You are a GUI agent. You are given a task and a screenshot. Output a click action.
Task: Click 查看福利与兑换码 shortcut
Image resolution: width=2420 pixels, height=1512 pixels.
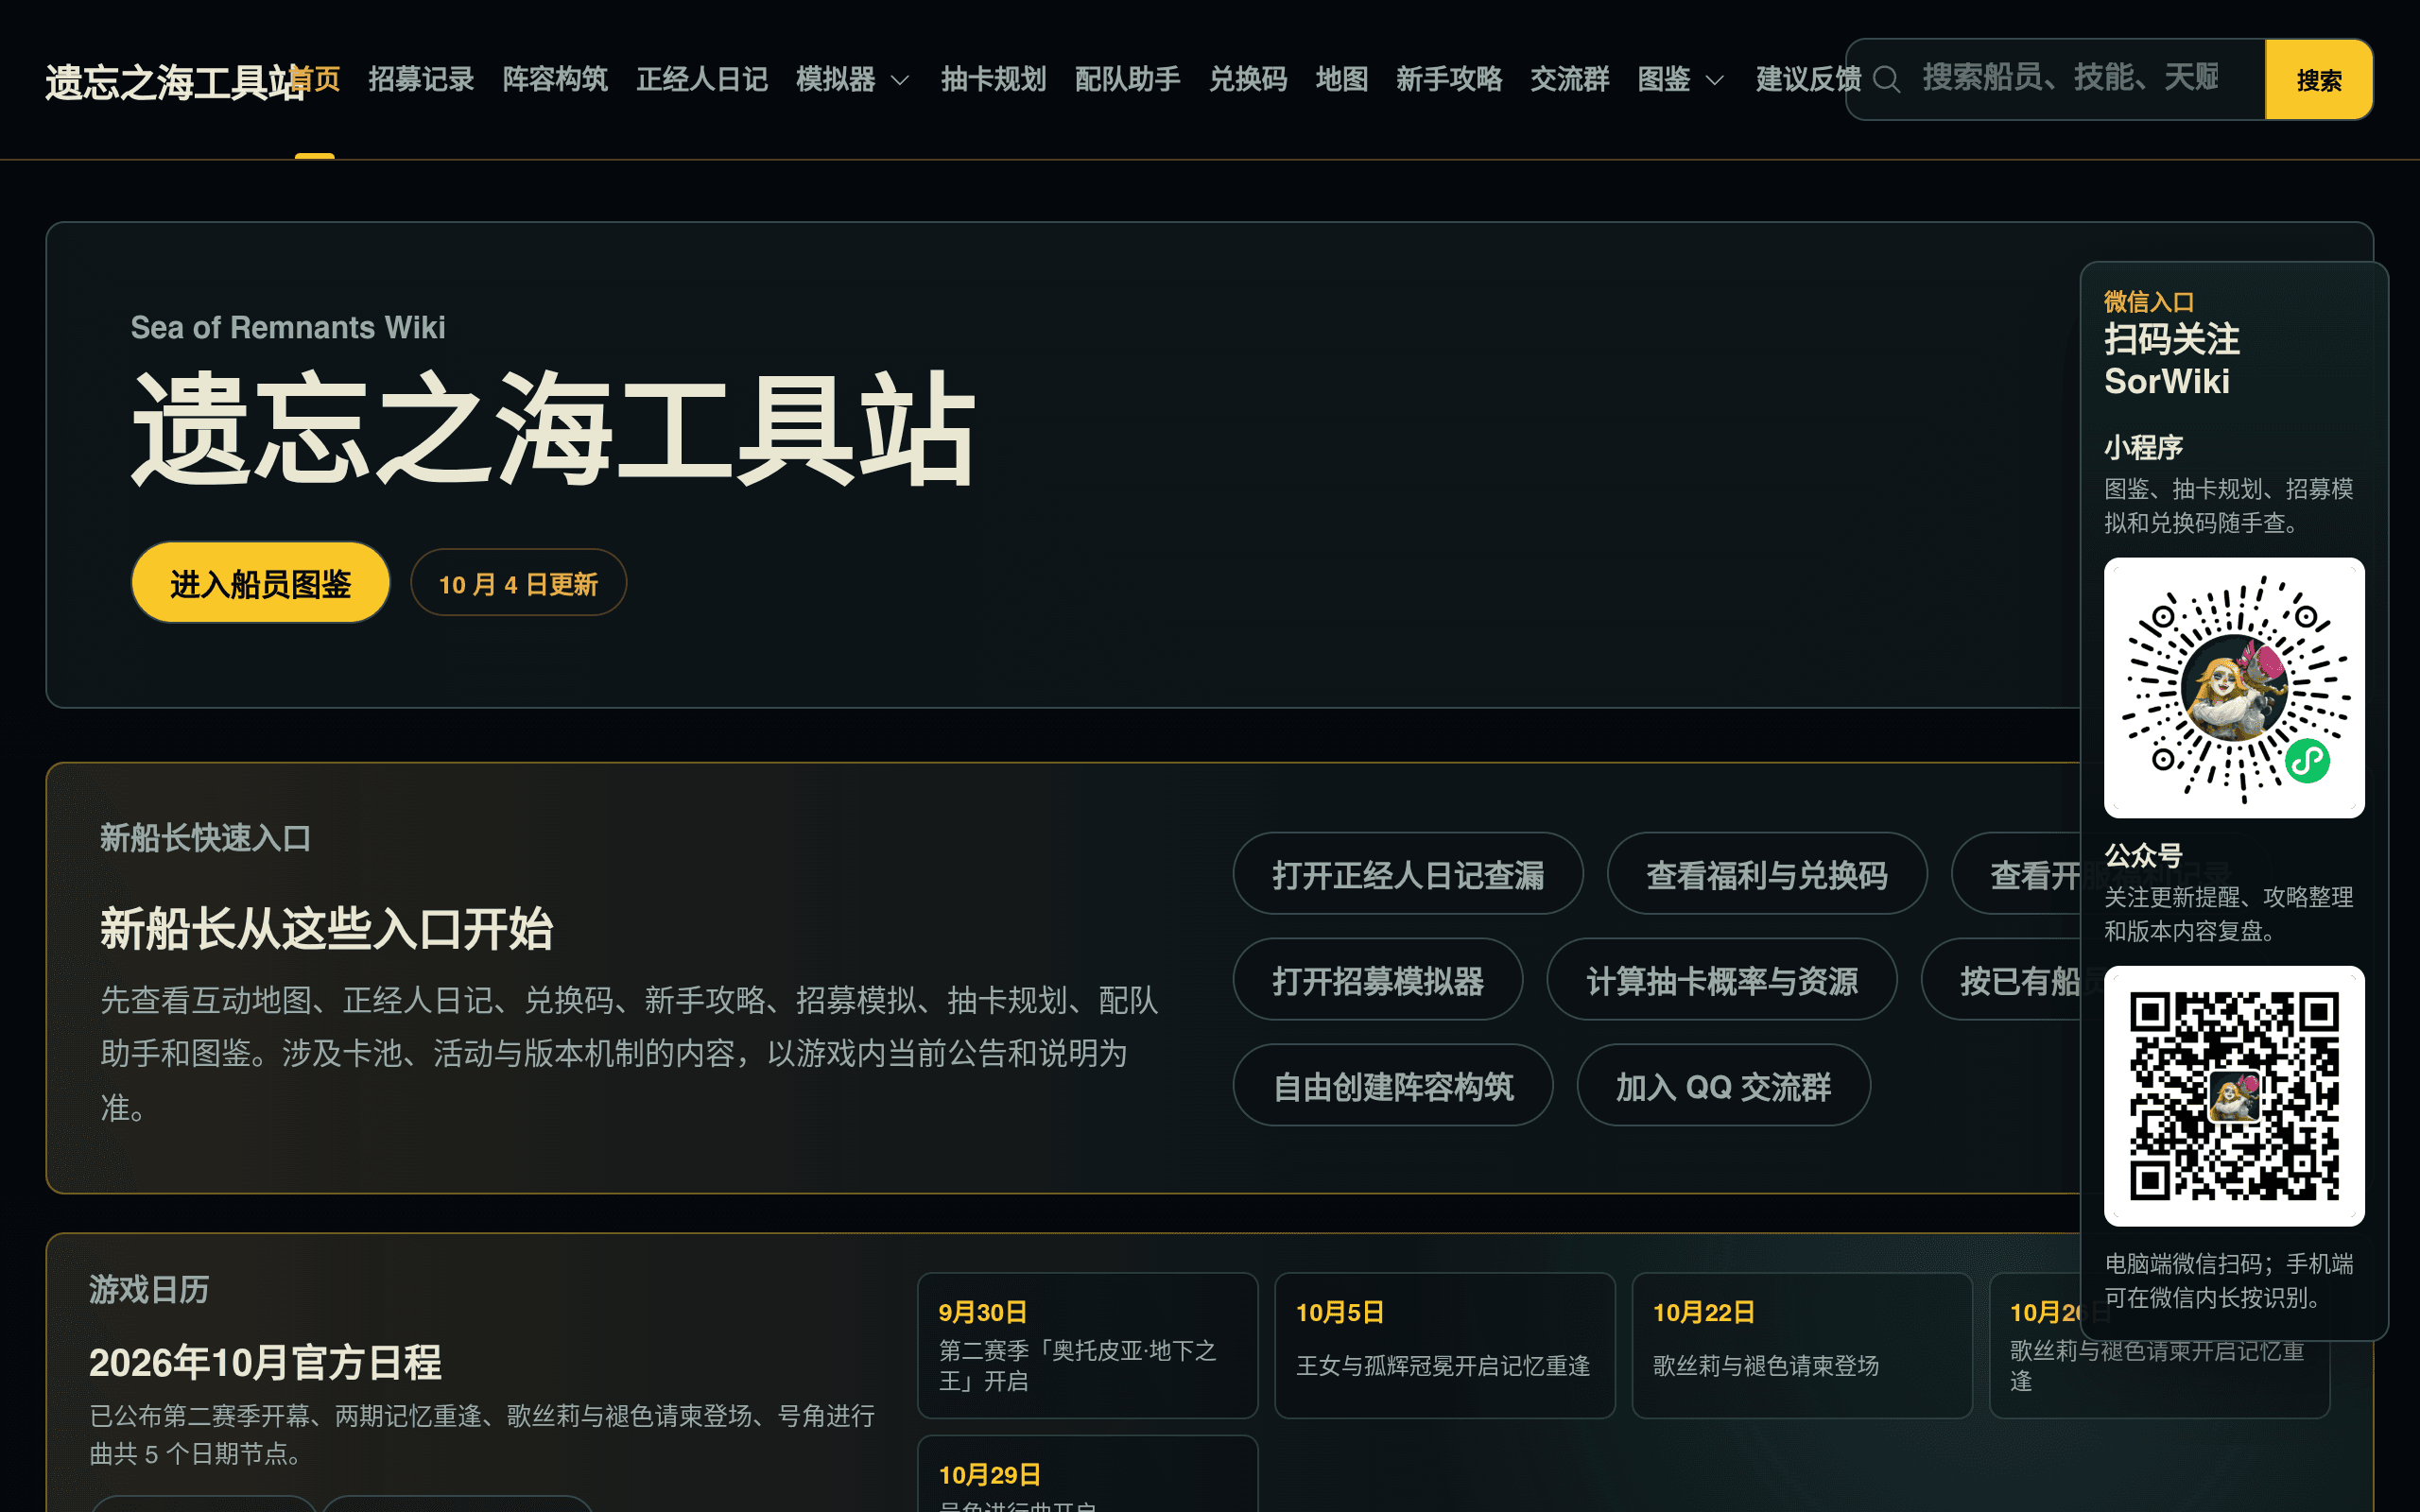(x=1767, y=874)
